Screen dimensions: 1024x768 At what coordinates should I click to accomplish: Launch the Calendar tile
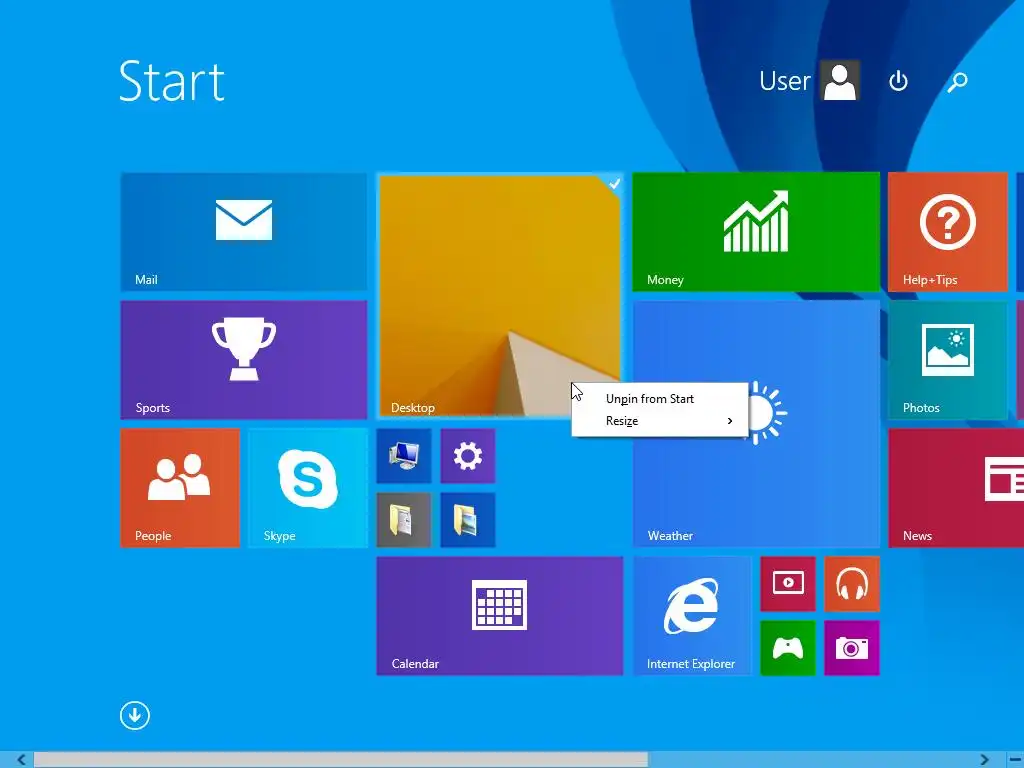(500, 615)
